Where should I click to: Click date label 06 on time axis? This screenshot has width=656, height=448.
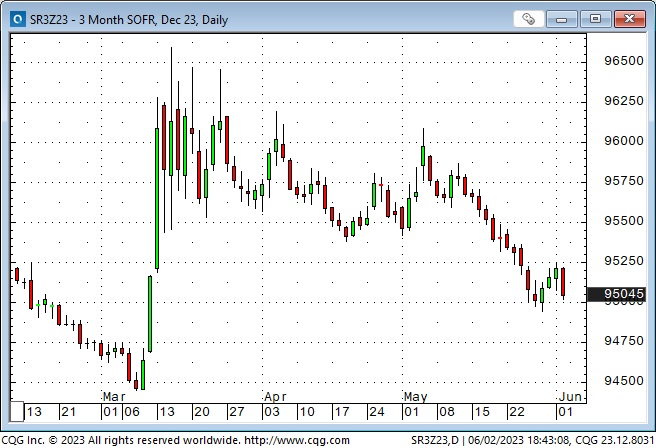[131, 412]
